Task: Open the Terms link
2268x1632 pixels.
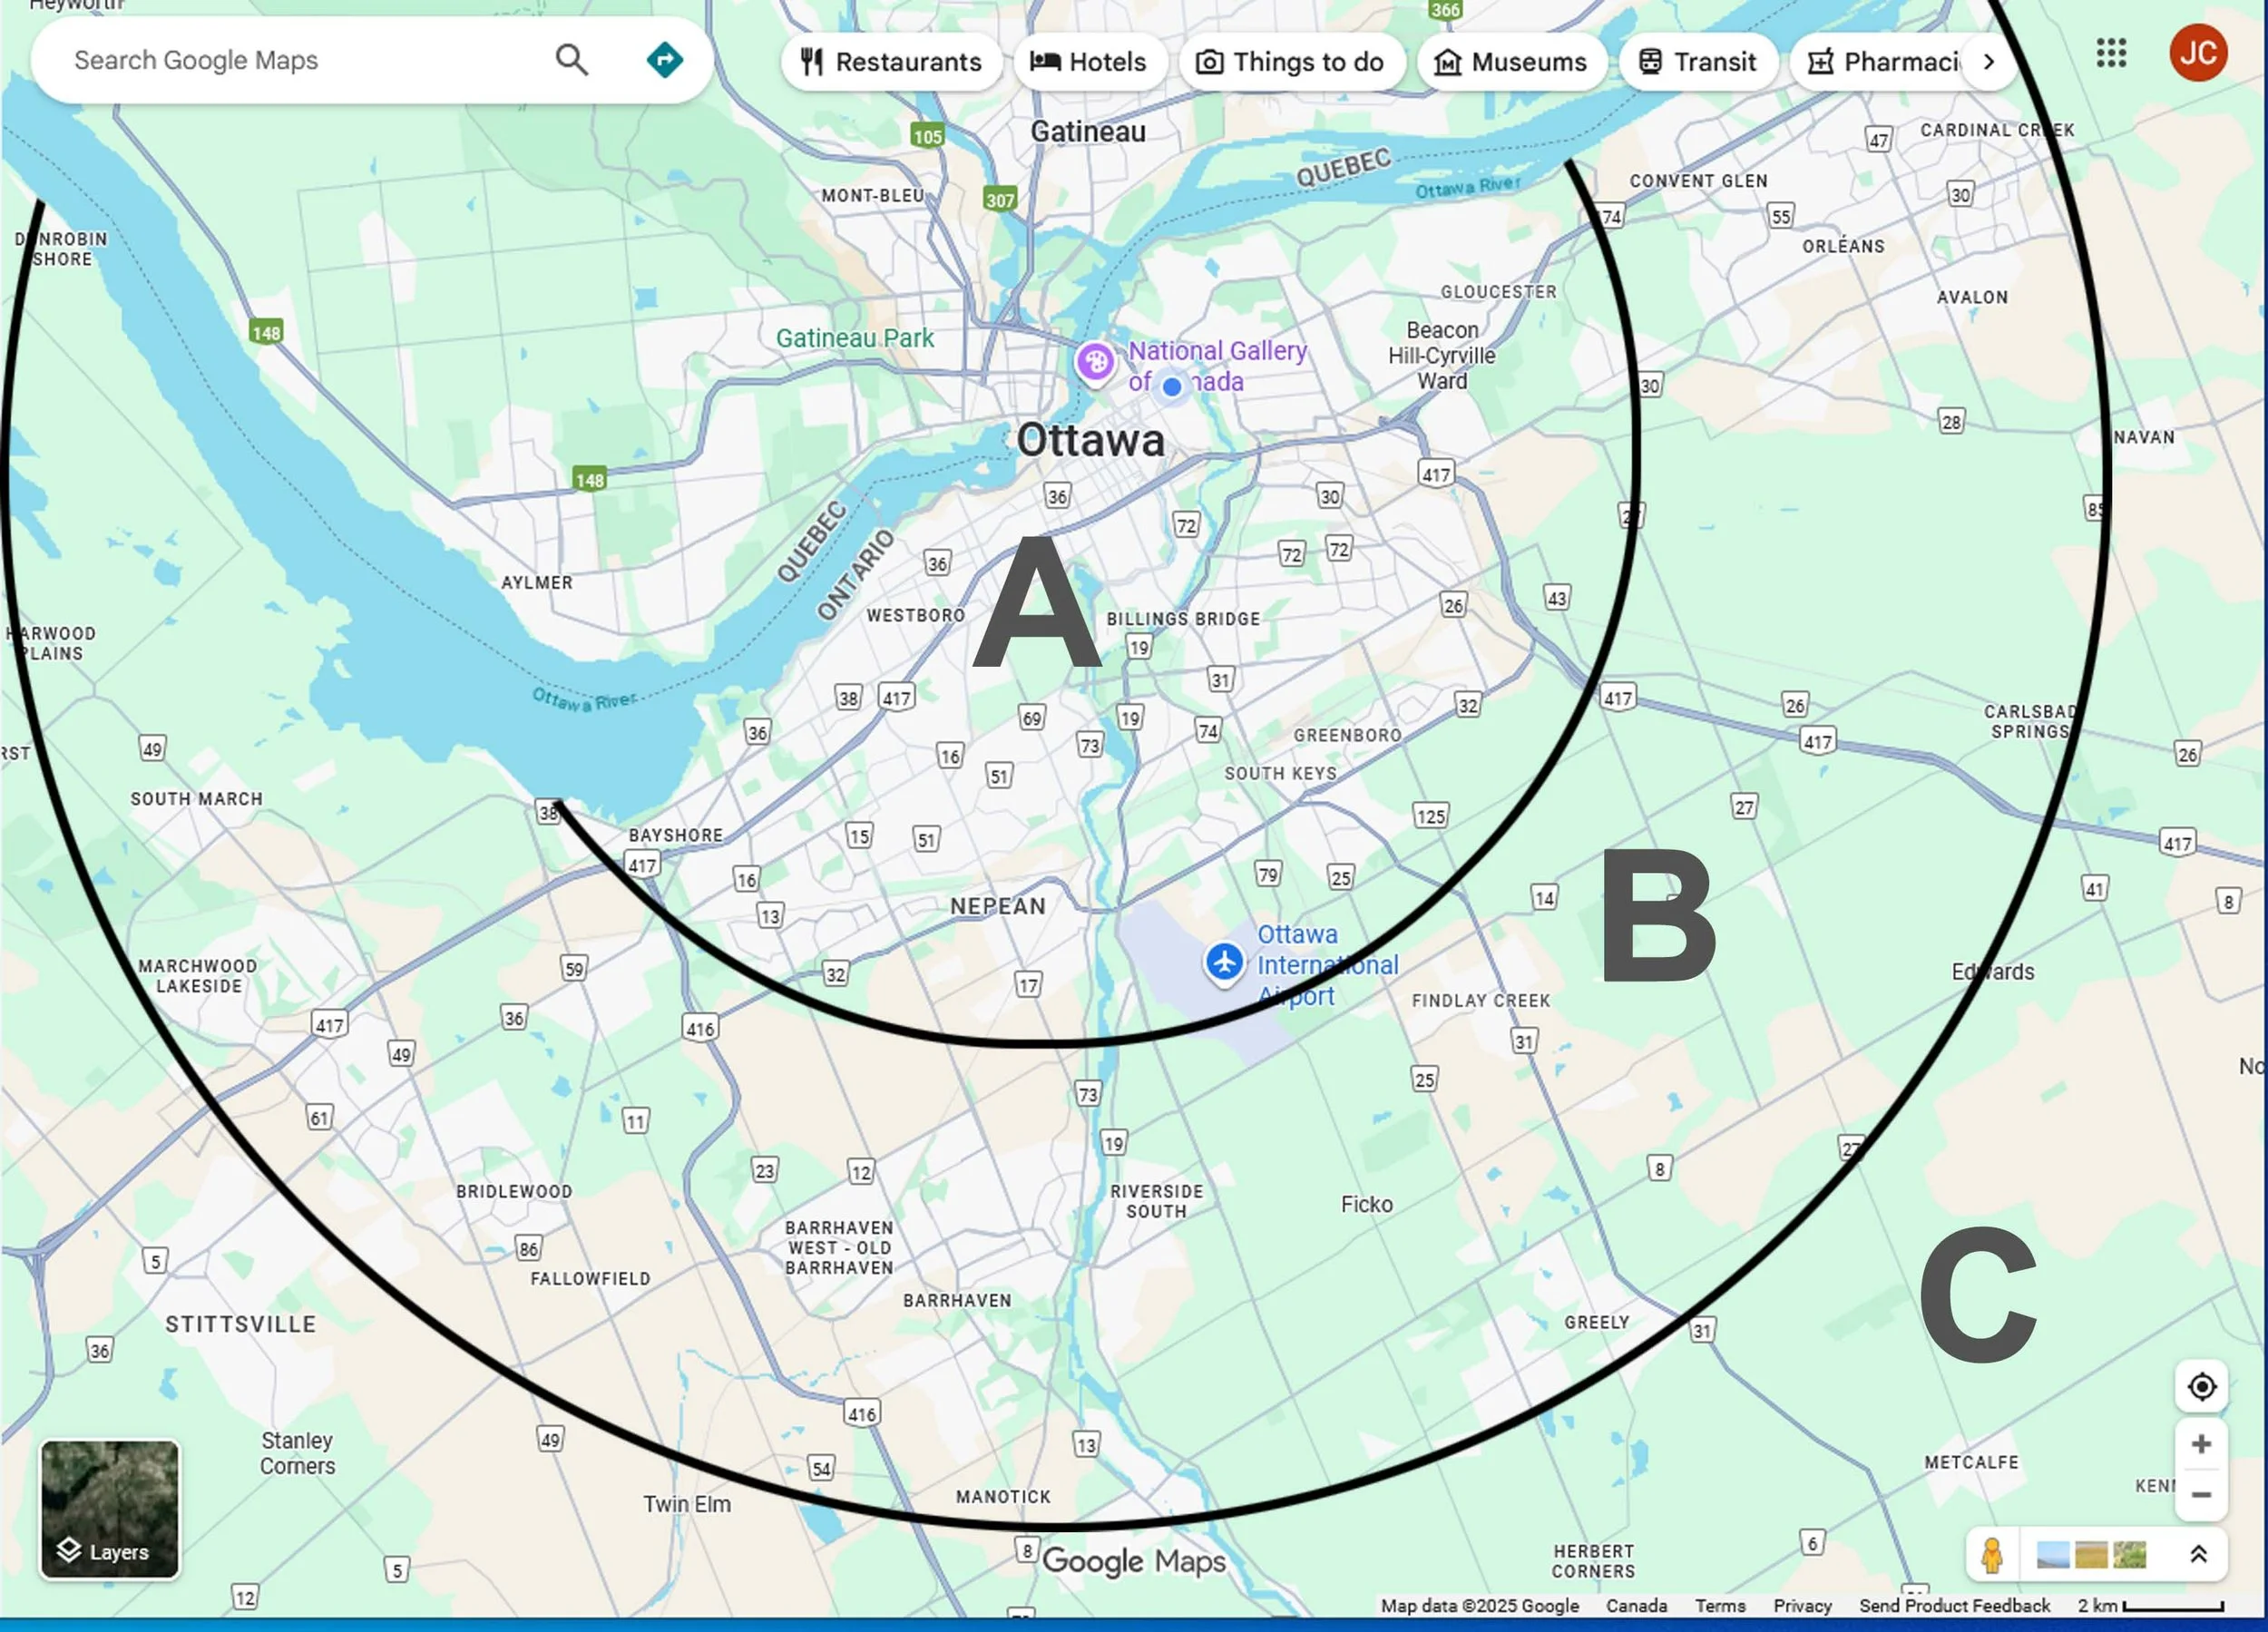Action: [x=1719, y=1605]
